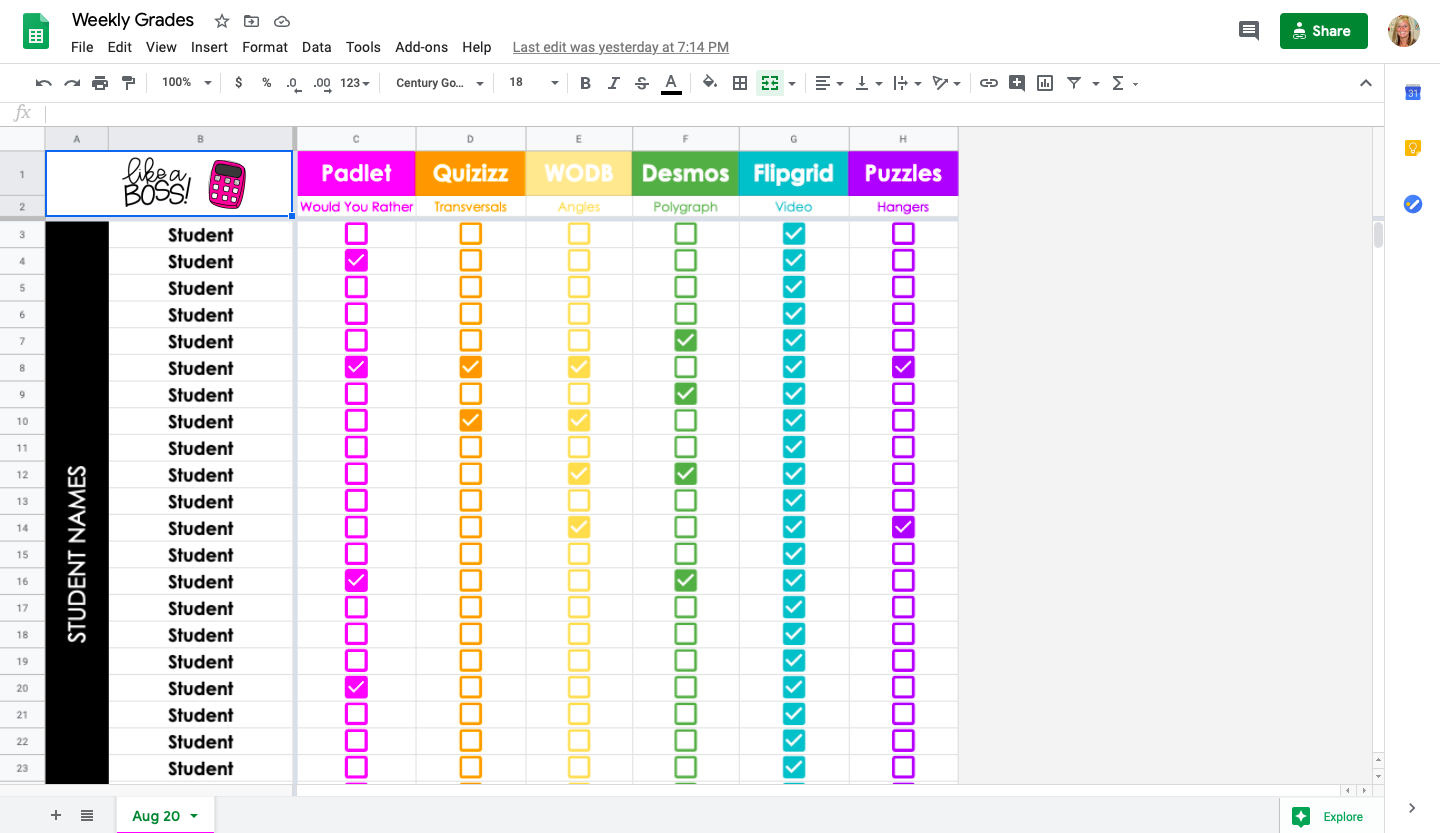This screenshot has height=833, width=1440.
Task: Create a filter on the data
Action: click(1072, 83)
